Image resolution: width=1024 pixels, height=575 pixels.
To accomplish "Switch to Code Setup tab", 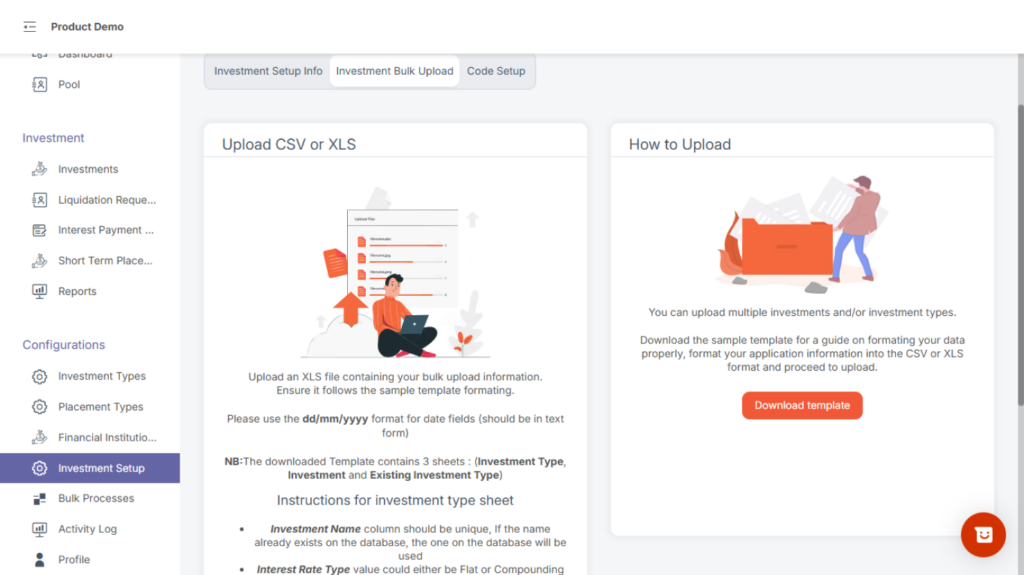I will click(x=496, y=72).
